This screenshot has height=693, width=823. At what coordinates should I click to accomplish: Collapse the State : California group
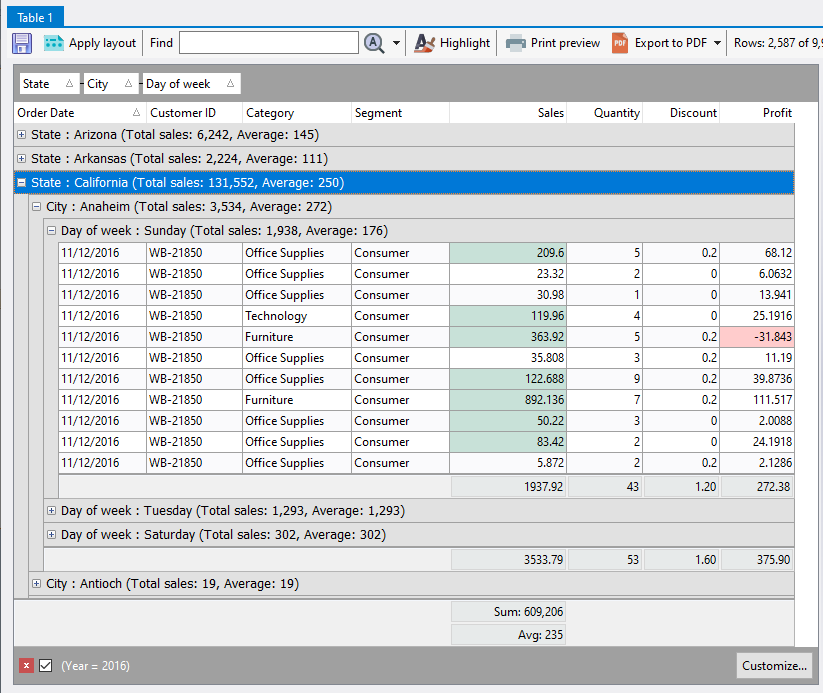coord(22,183)
